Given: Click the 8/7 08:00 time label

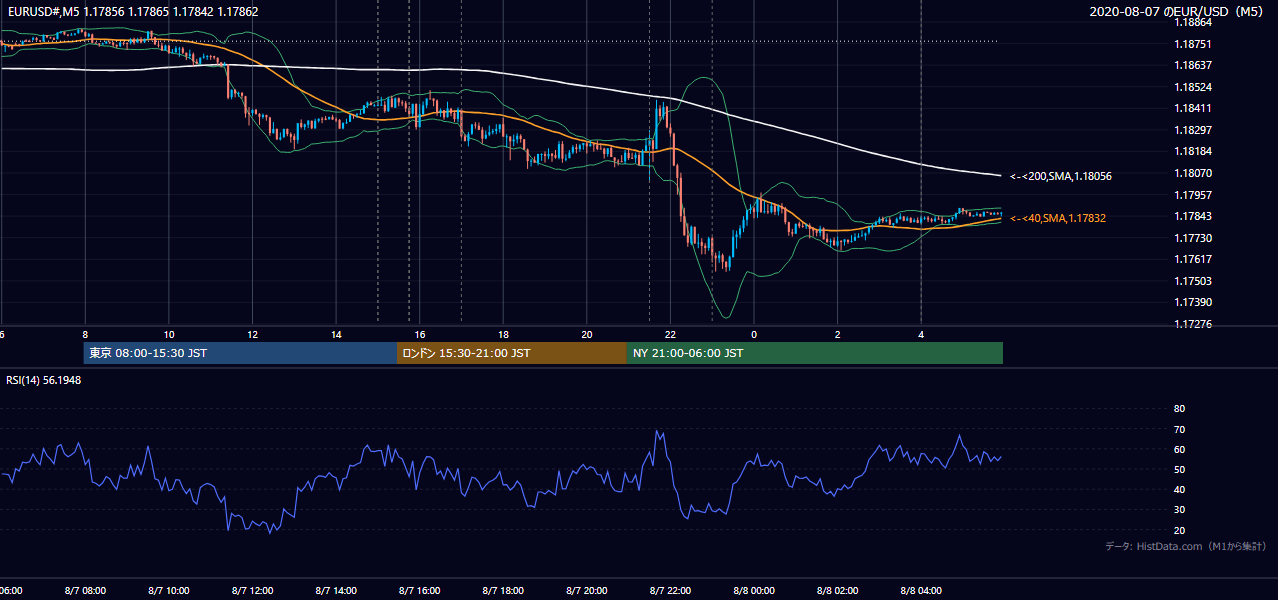Looking at the screenshot, I should click(x=84, y=591).
